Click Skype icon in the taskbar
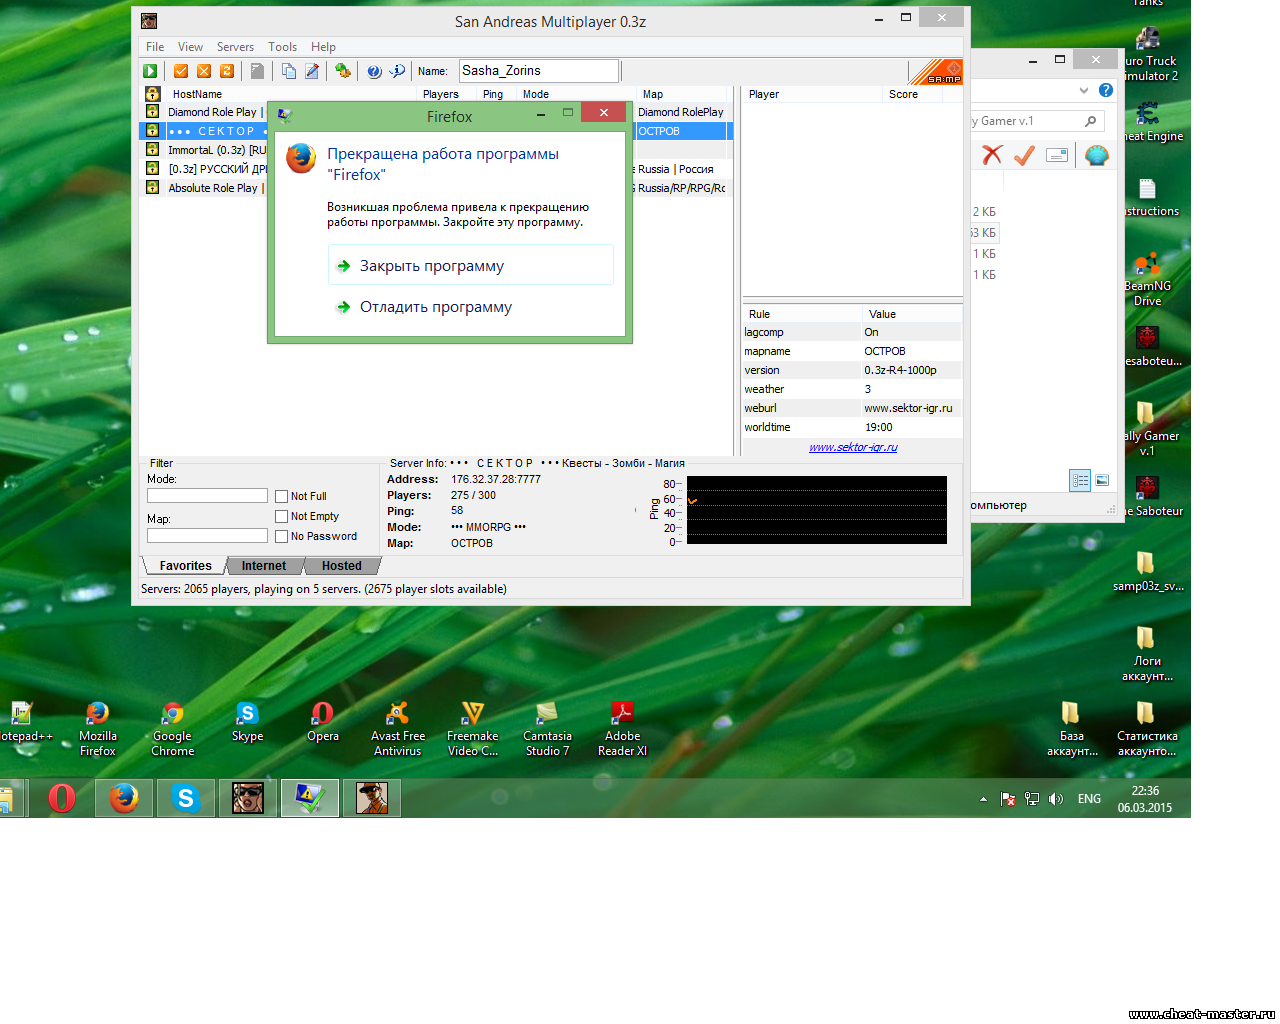Image resolution: width=1280 pixels, height=1024 pixels. click(186, 798)
